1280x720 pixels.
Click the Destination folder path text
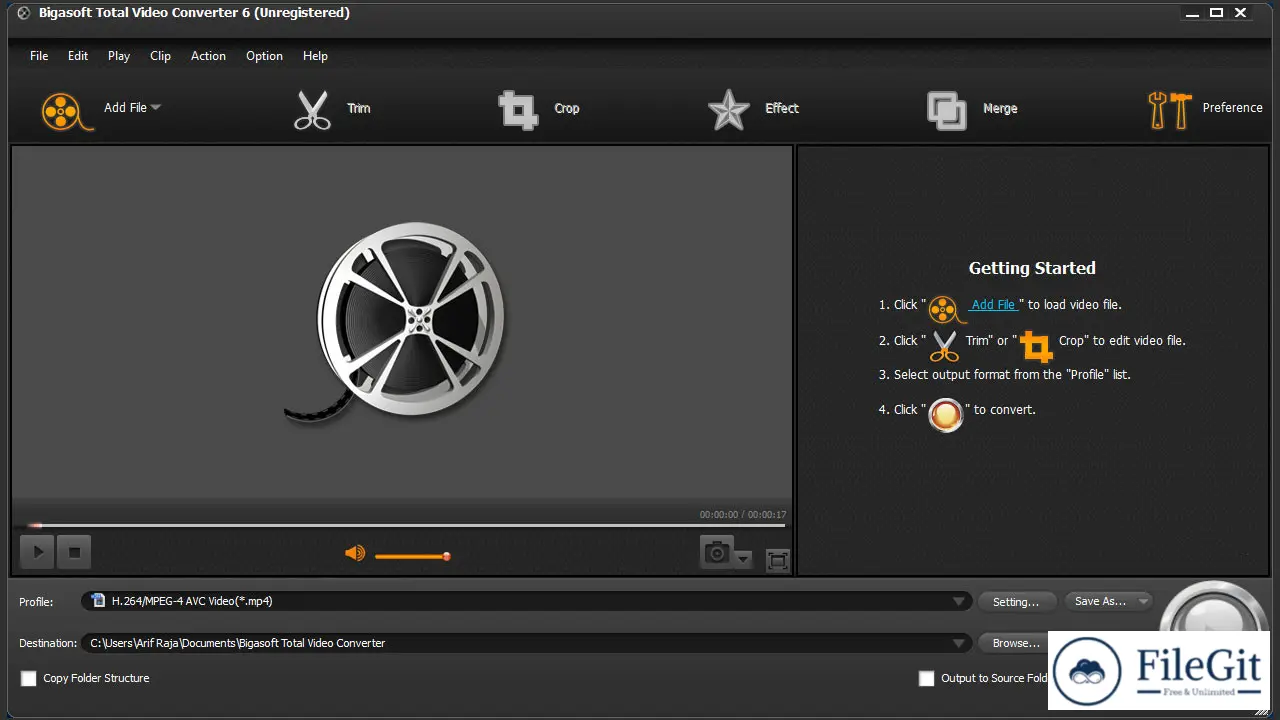click(238, 643)
